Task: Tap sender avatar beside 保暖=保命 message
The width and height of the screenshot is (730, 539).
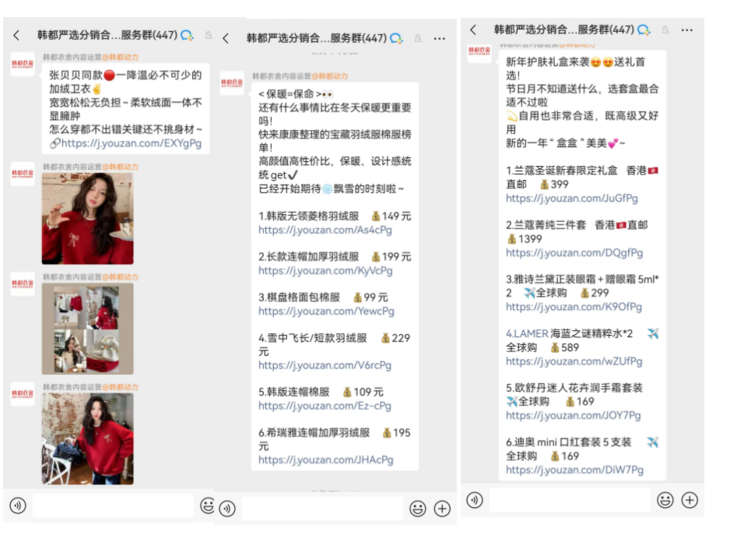Action: [x=232, y=83]
